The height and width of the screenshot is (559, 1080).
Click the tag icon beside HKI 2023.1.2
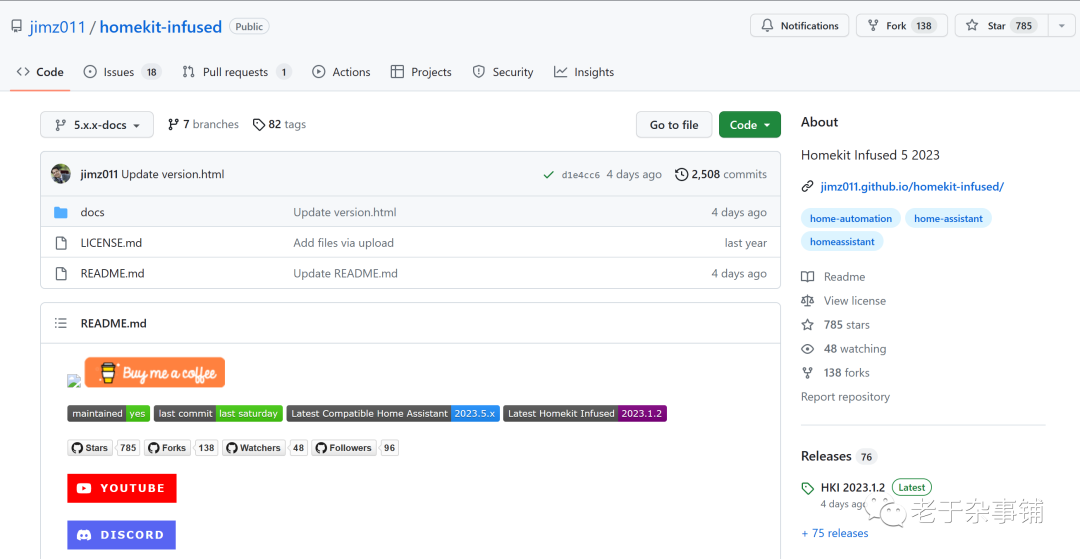pyautogui.click(x=807, y=488)
